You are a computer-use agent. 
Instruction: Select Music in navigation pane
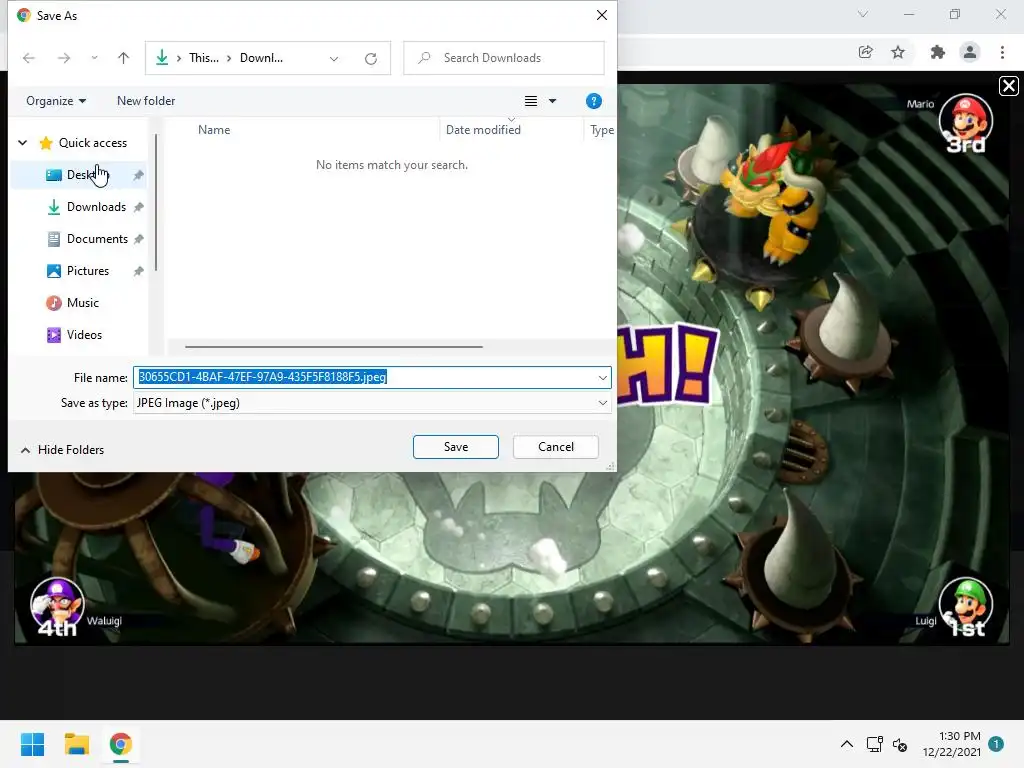click(x=82, y=303)
